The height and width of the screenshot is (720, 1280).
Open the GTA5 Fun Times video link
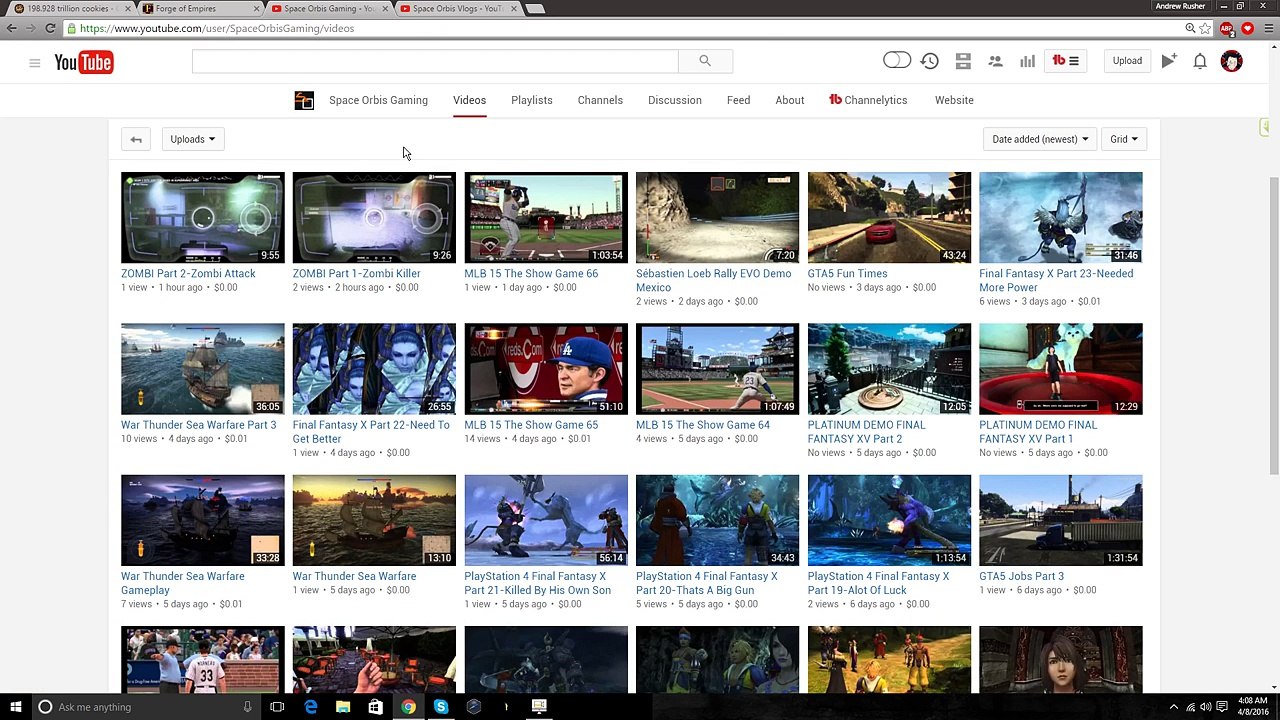(848, 273)
